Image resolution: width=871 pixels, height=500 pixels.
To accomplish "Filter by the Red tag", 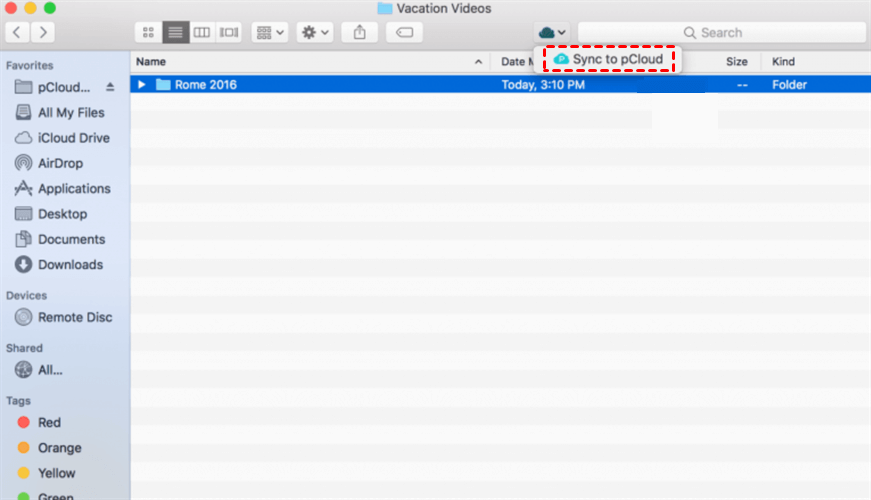I will point(39,423).
